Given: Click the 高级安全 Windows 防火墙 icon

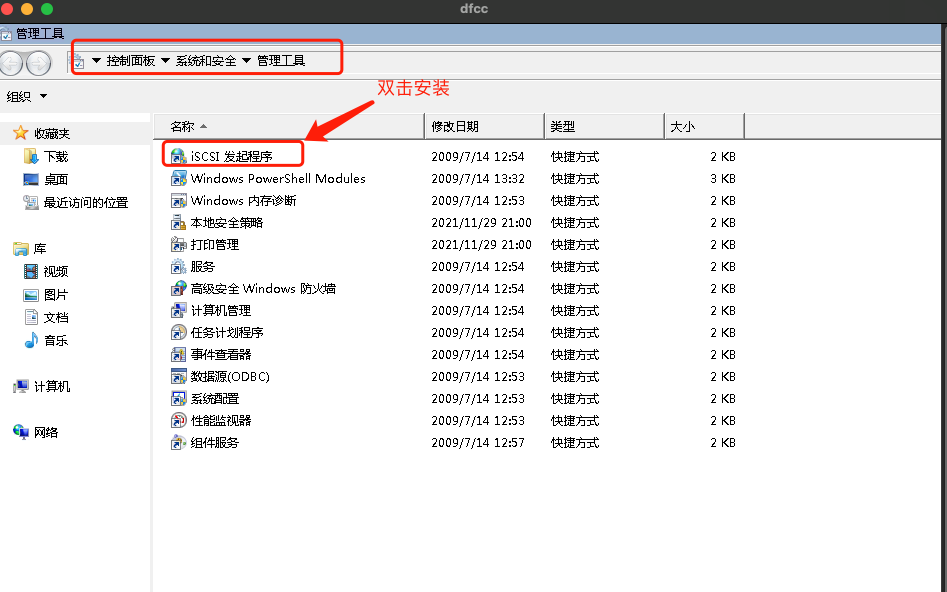Looking at the screenshot, I should tap(178, 289).
